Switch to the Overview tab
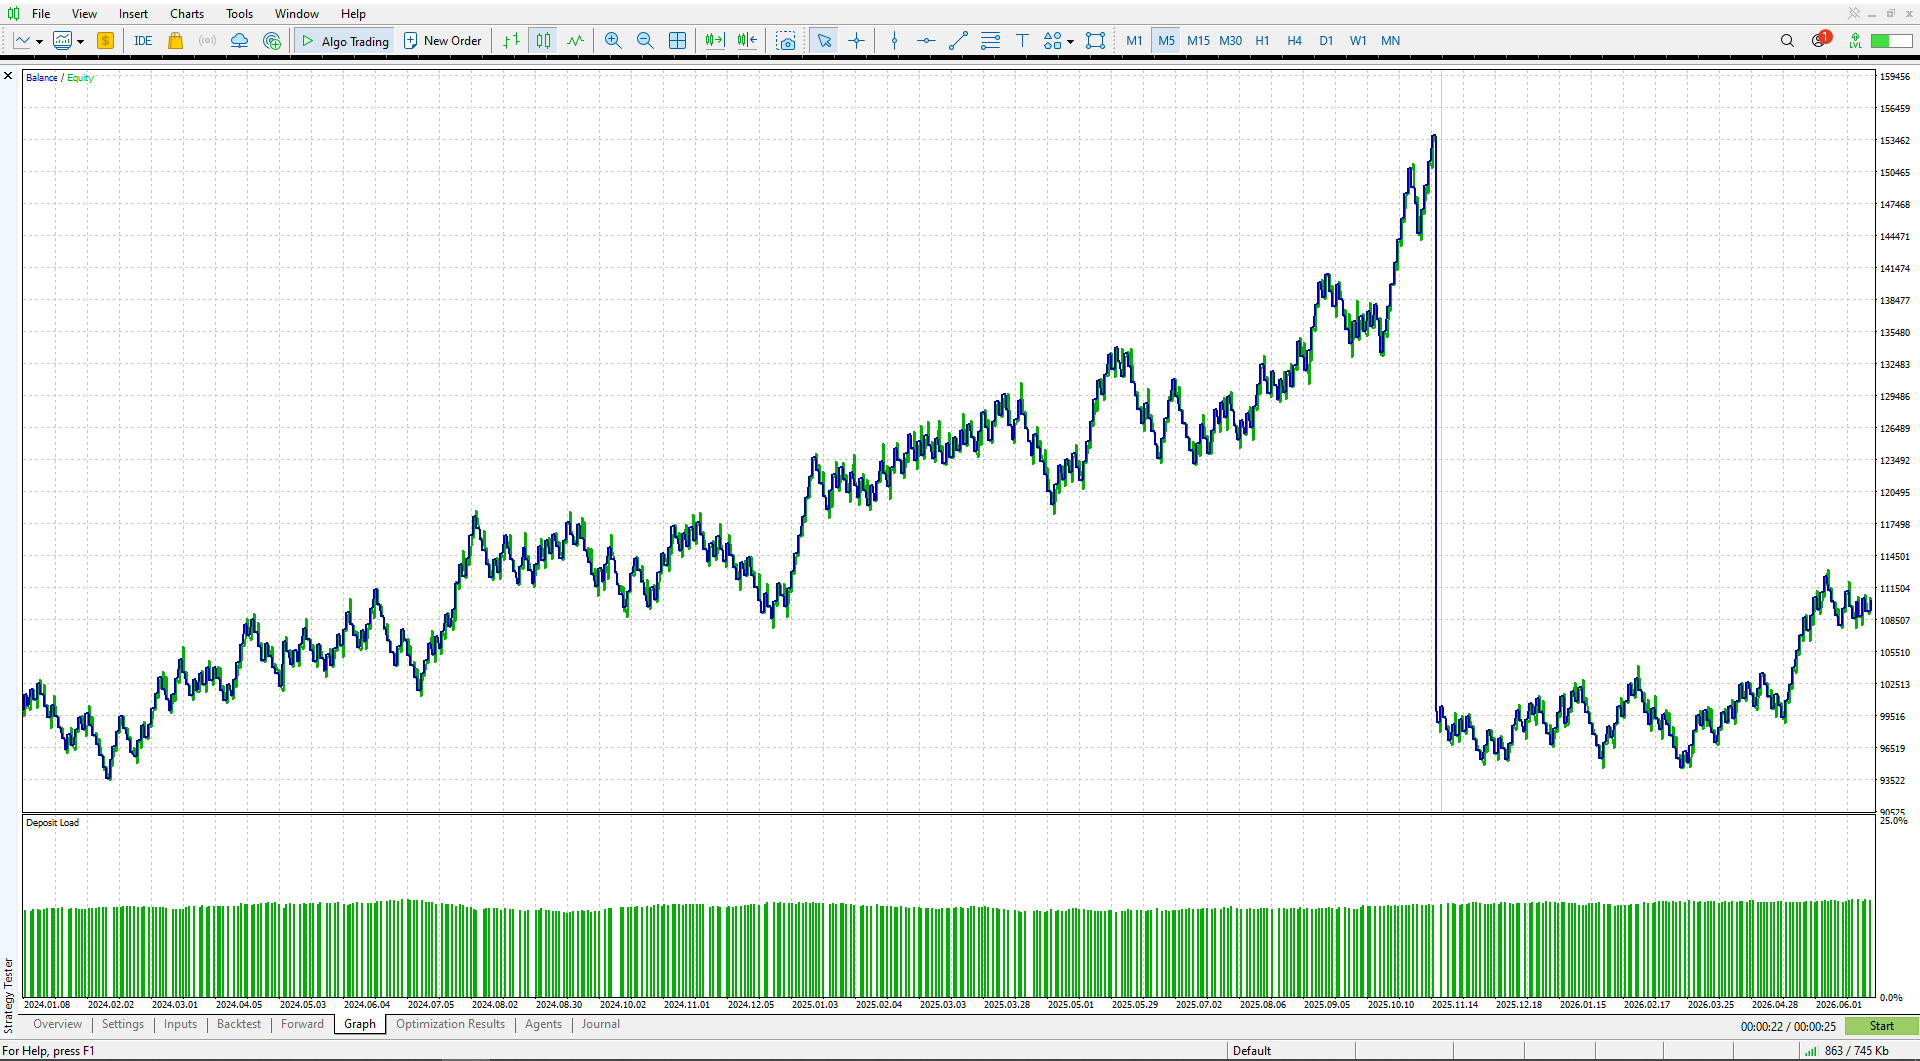1920x1061 pixels. point(57,1024)
